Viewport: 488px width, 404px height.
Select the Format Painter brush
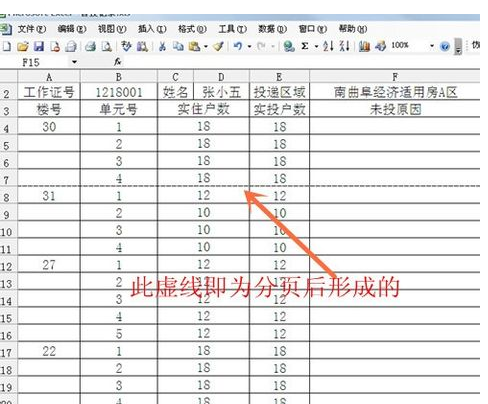(218, 46)
